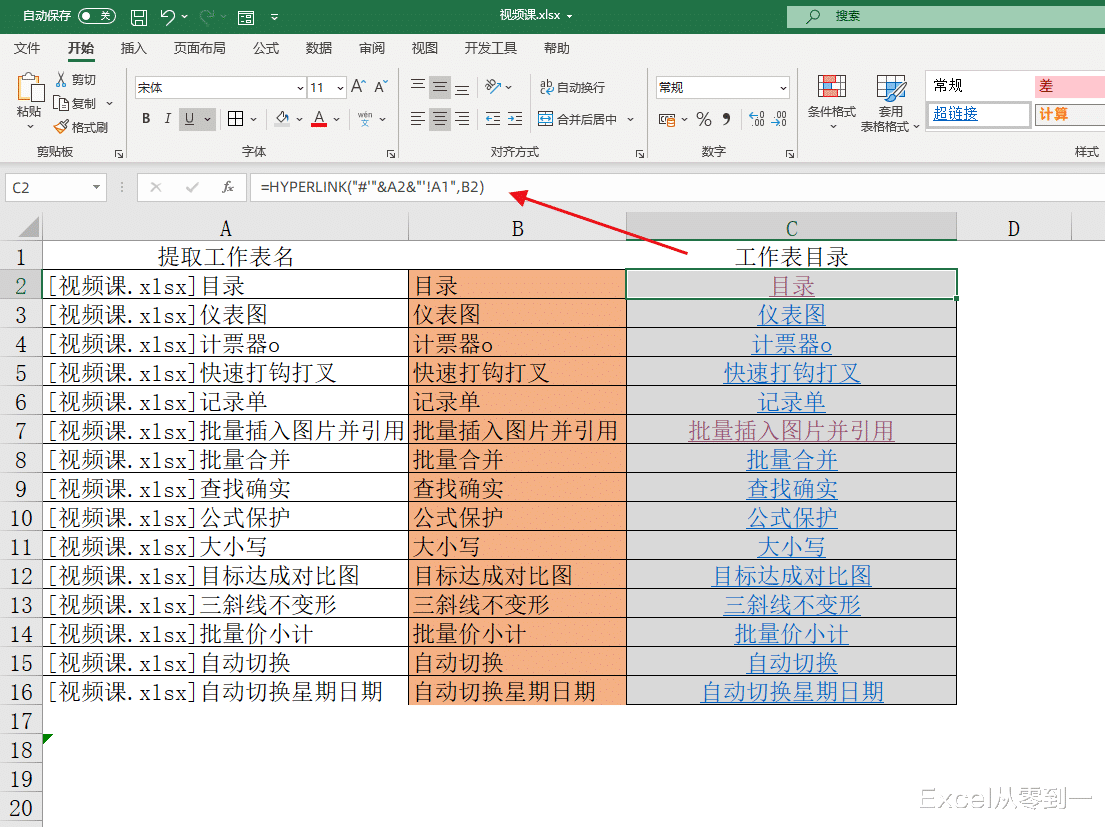
Task: Switch to the 插入 ribbon tab
Action: click(x=135, y=48)
